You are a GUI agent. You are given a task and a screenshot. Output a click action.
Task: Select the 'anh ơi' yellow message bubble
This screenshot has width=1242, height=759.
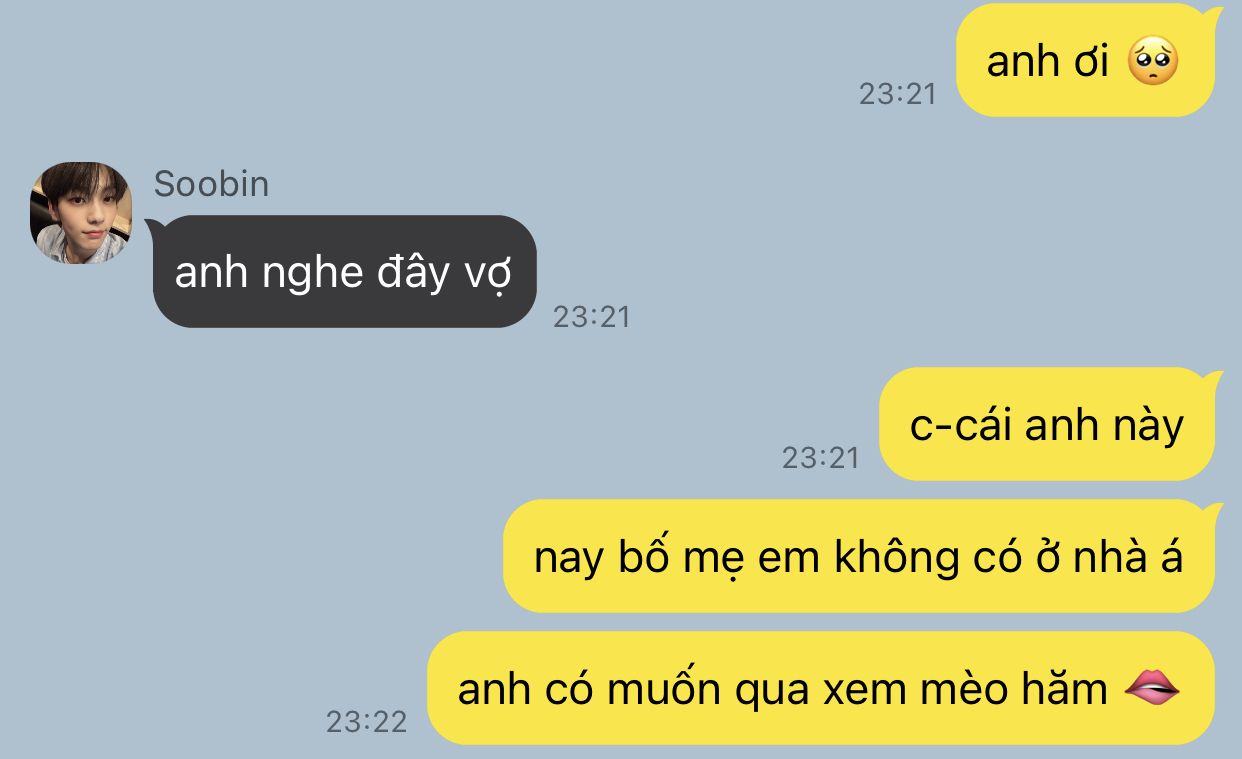pos(1085,60)
